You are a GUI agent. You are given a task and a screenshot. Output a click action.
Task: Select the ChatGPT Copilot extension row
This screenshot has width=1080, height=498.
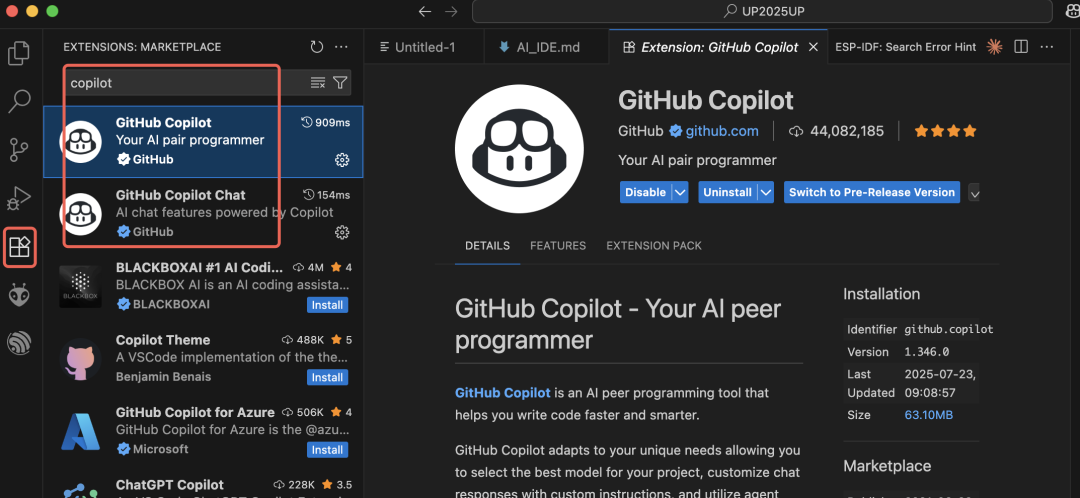(x=203, y=483)
